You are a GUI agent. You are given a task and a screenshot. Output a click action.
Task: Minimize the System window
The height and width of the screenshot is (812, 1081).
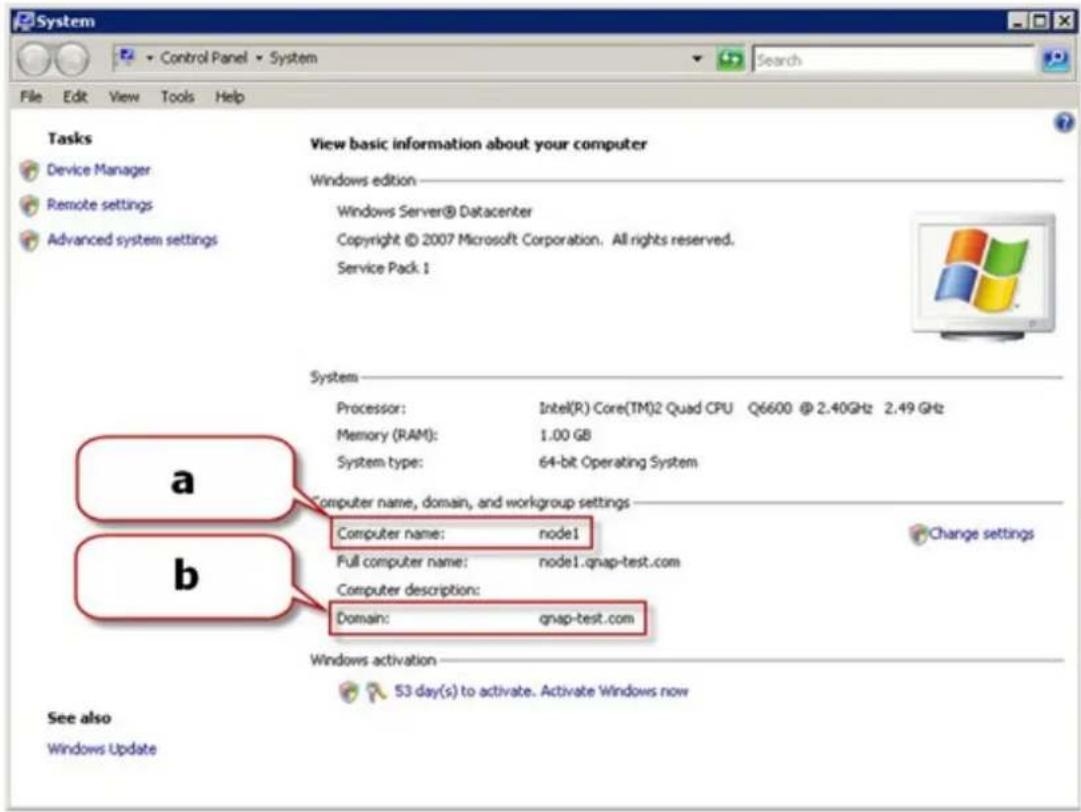[x=1018, y=21]
